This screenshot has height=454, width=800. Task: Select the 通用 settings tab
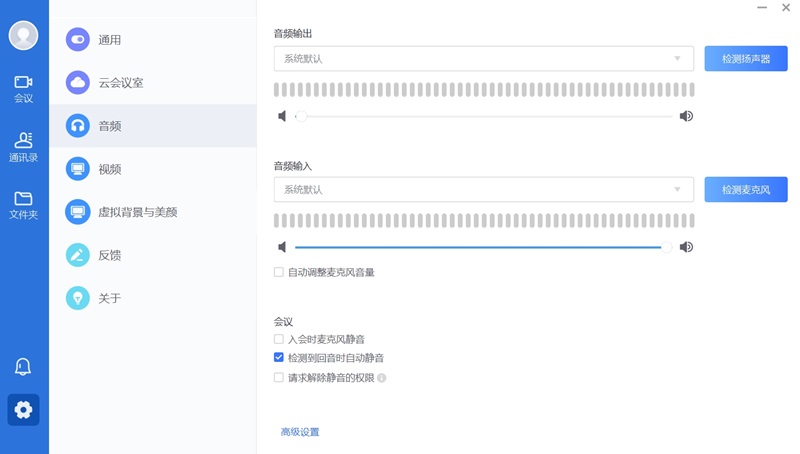[x=110, y=40]
